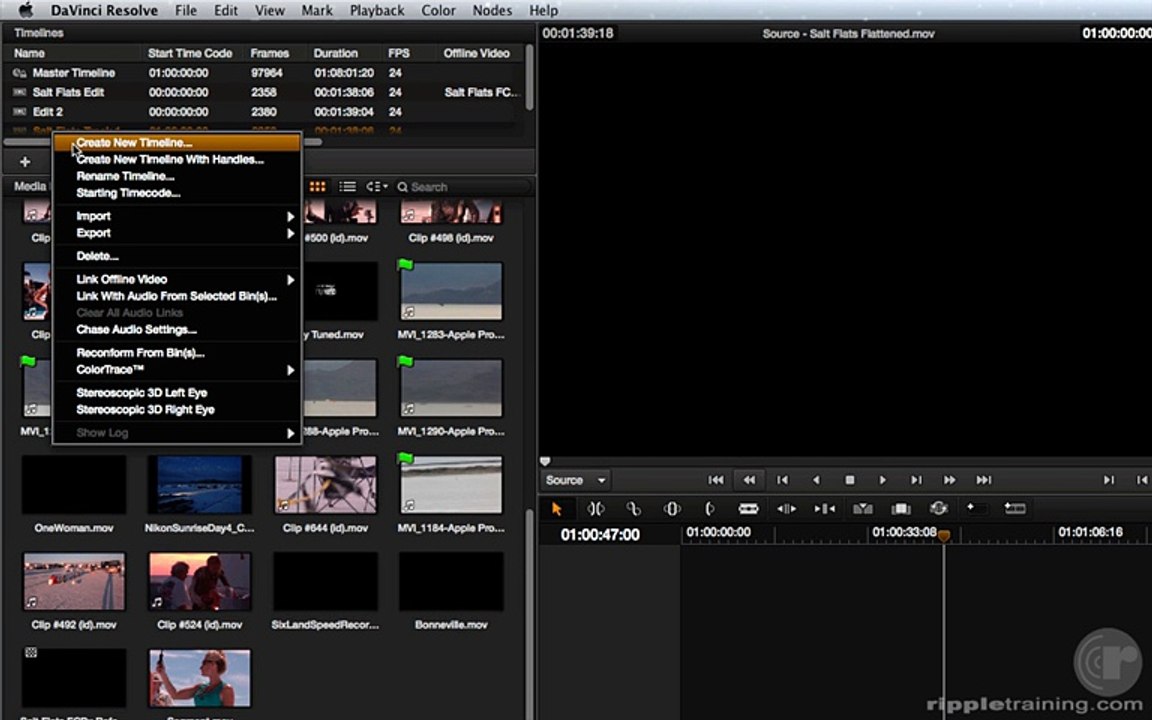Viewport: 1152px width, 720px height.
Task: Open the Nodes menu in menu bar
Action: 492,10
